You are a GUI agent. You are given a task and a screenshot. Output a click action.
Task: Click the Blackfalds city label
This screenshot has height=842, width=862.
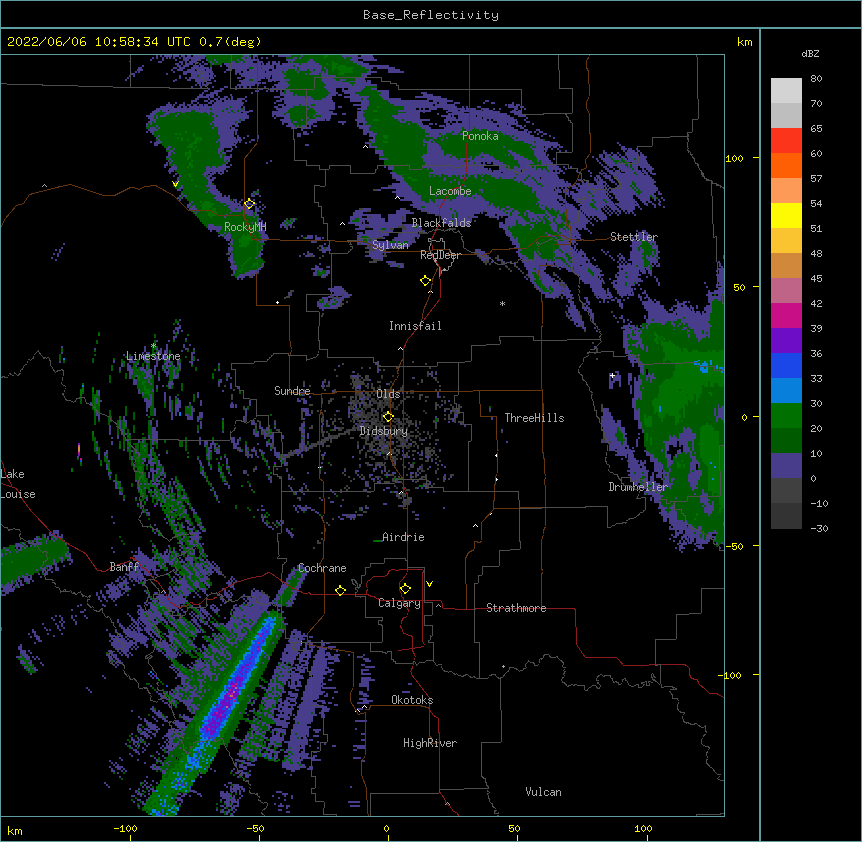coord(441,223)
